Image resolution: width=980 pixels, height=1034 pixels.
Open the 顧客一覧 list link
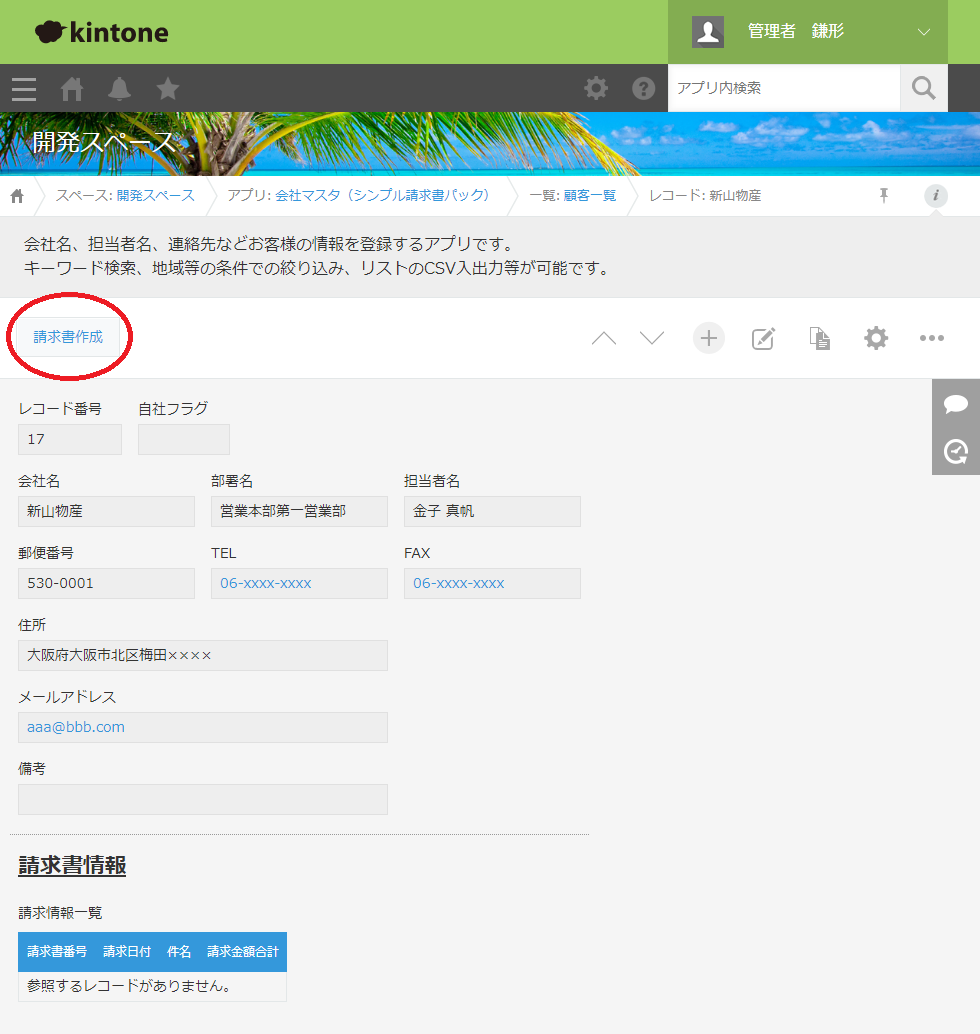pos(590,196)
